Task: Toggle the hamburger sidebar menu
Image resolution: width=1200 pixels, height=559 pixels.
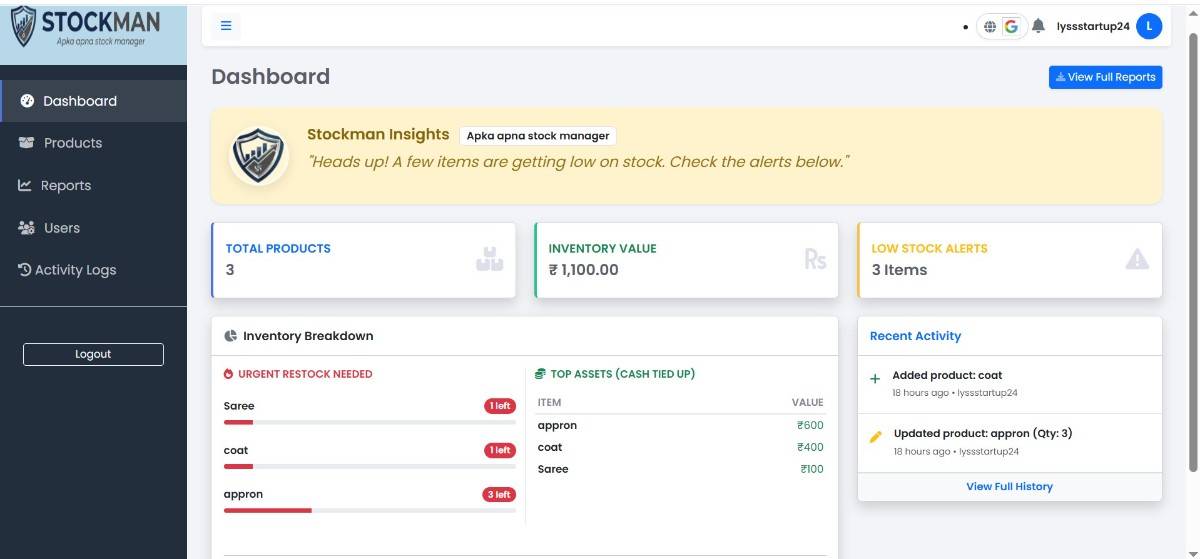Action: pos(226,26)
